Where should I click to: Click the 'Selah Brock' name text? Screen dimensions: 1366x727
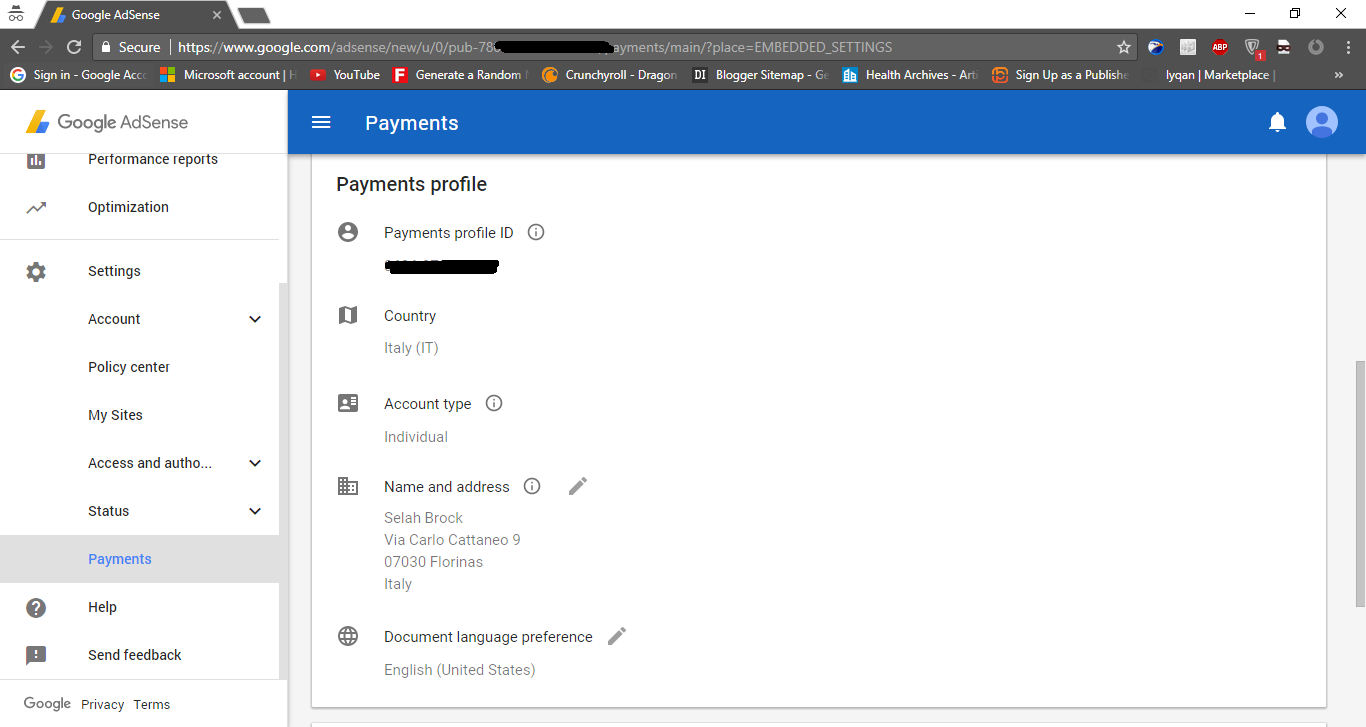tap(424, 518)
